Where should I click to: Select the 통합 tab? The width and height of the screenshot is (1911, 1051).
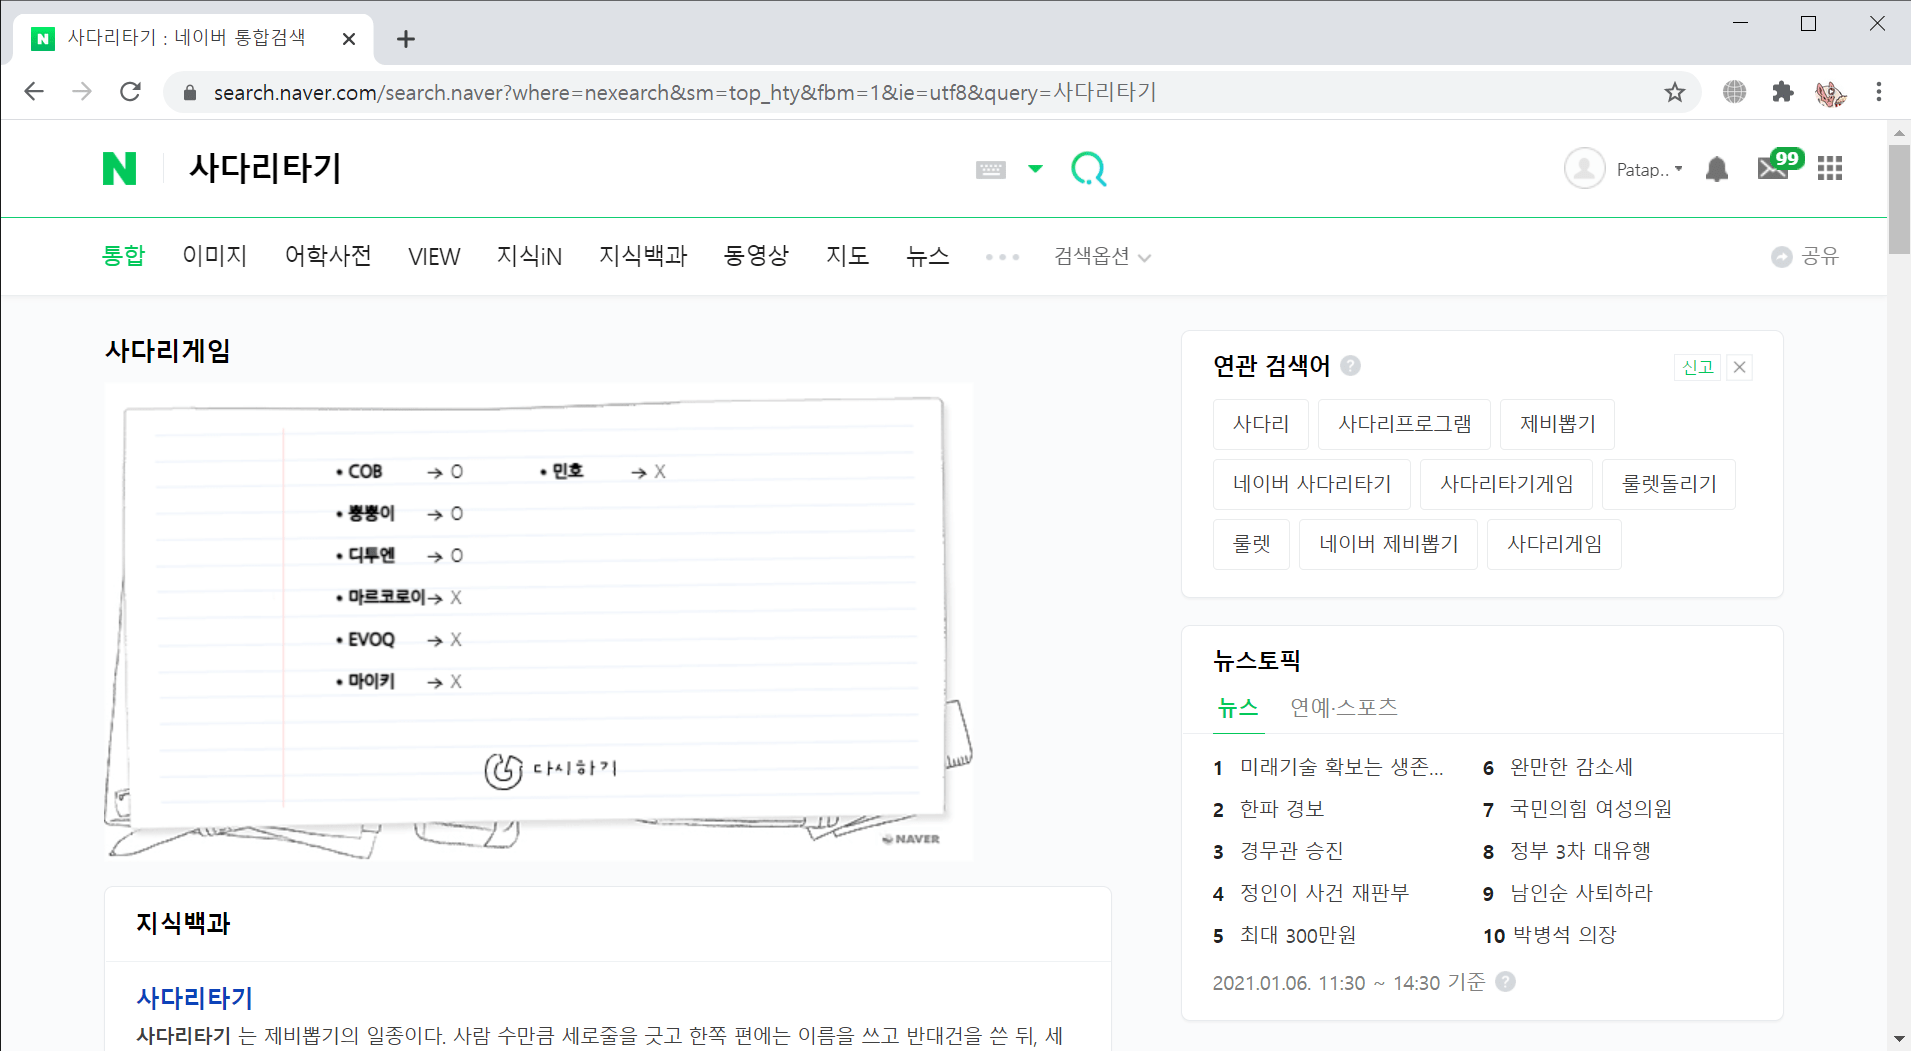click(x=124, y=256)
